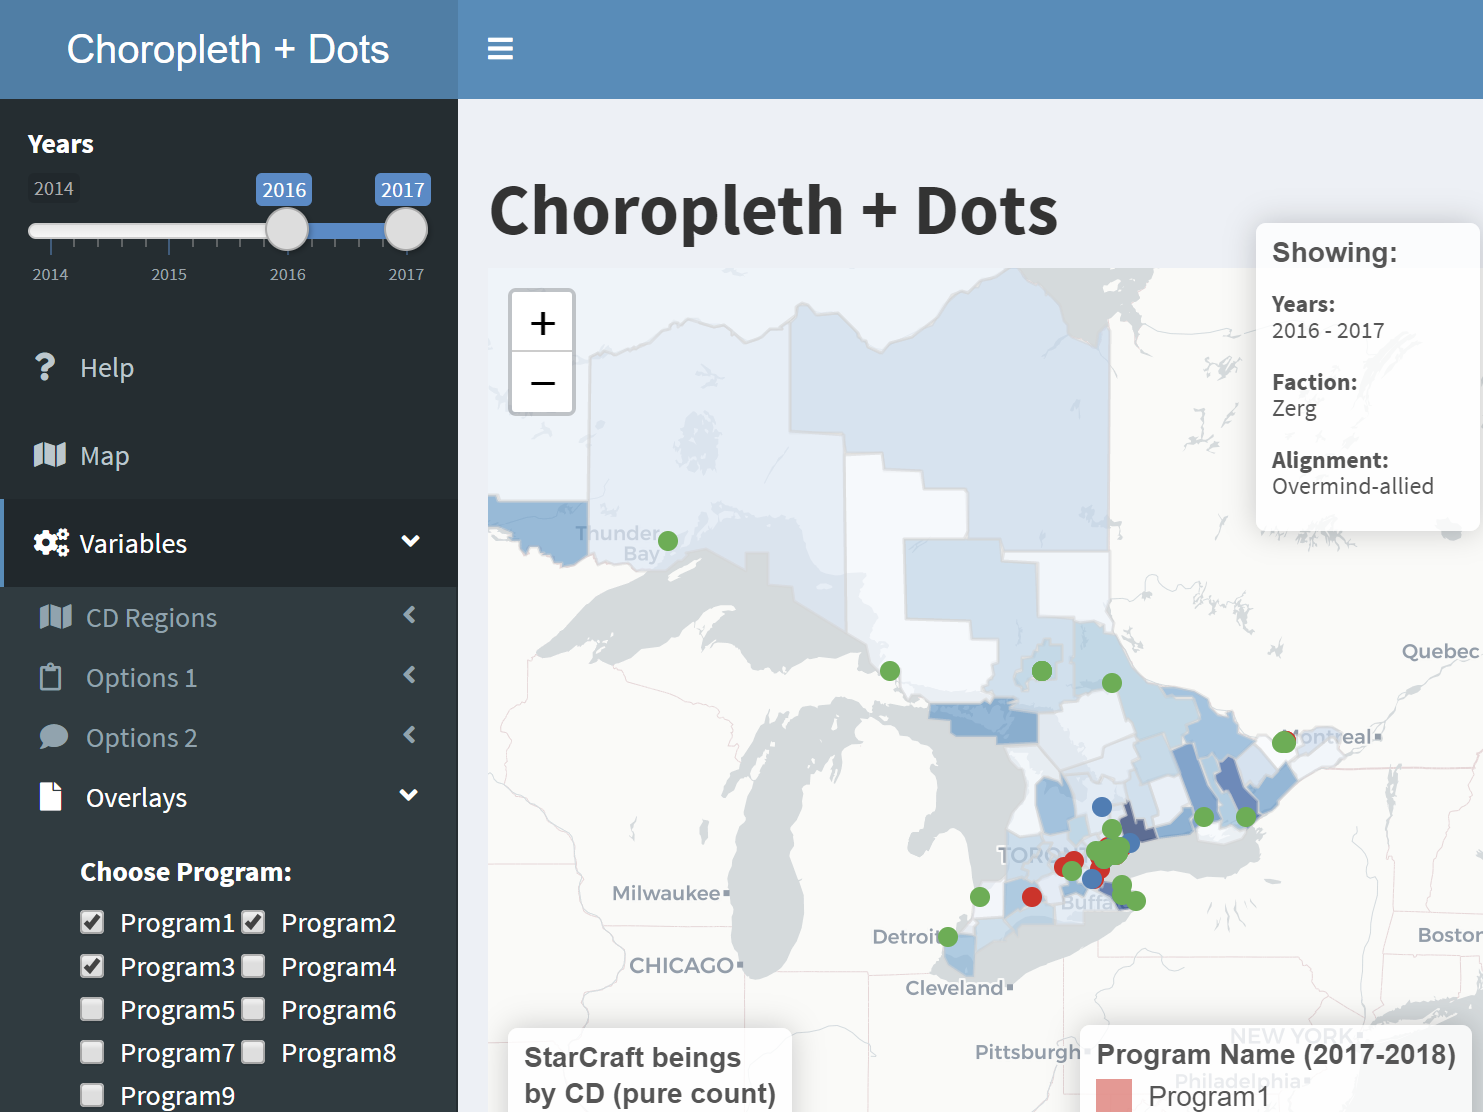Click the Map icon in the sidebar

[50, 455]
